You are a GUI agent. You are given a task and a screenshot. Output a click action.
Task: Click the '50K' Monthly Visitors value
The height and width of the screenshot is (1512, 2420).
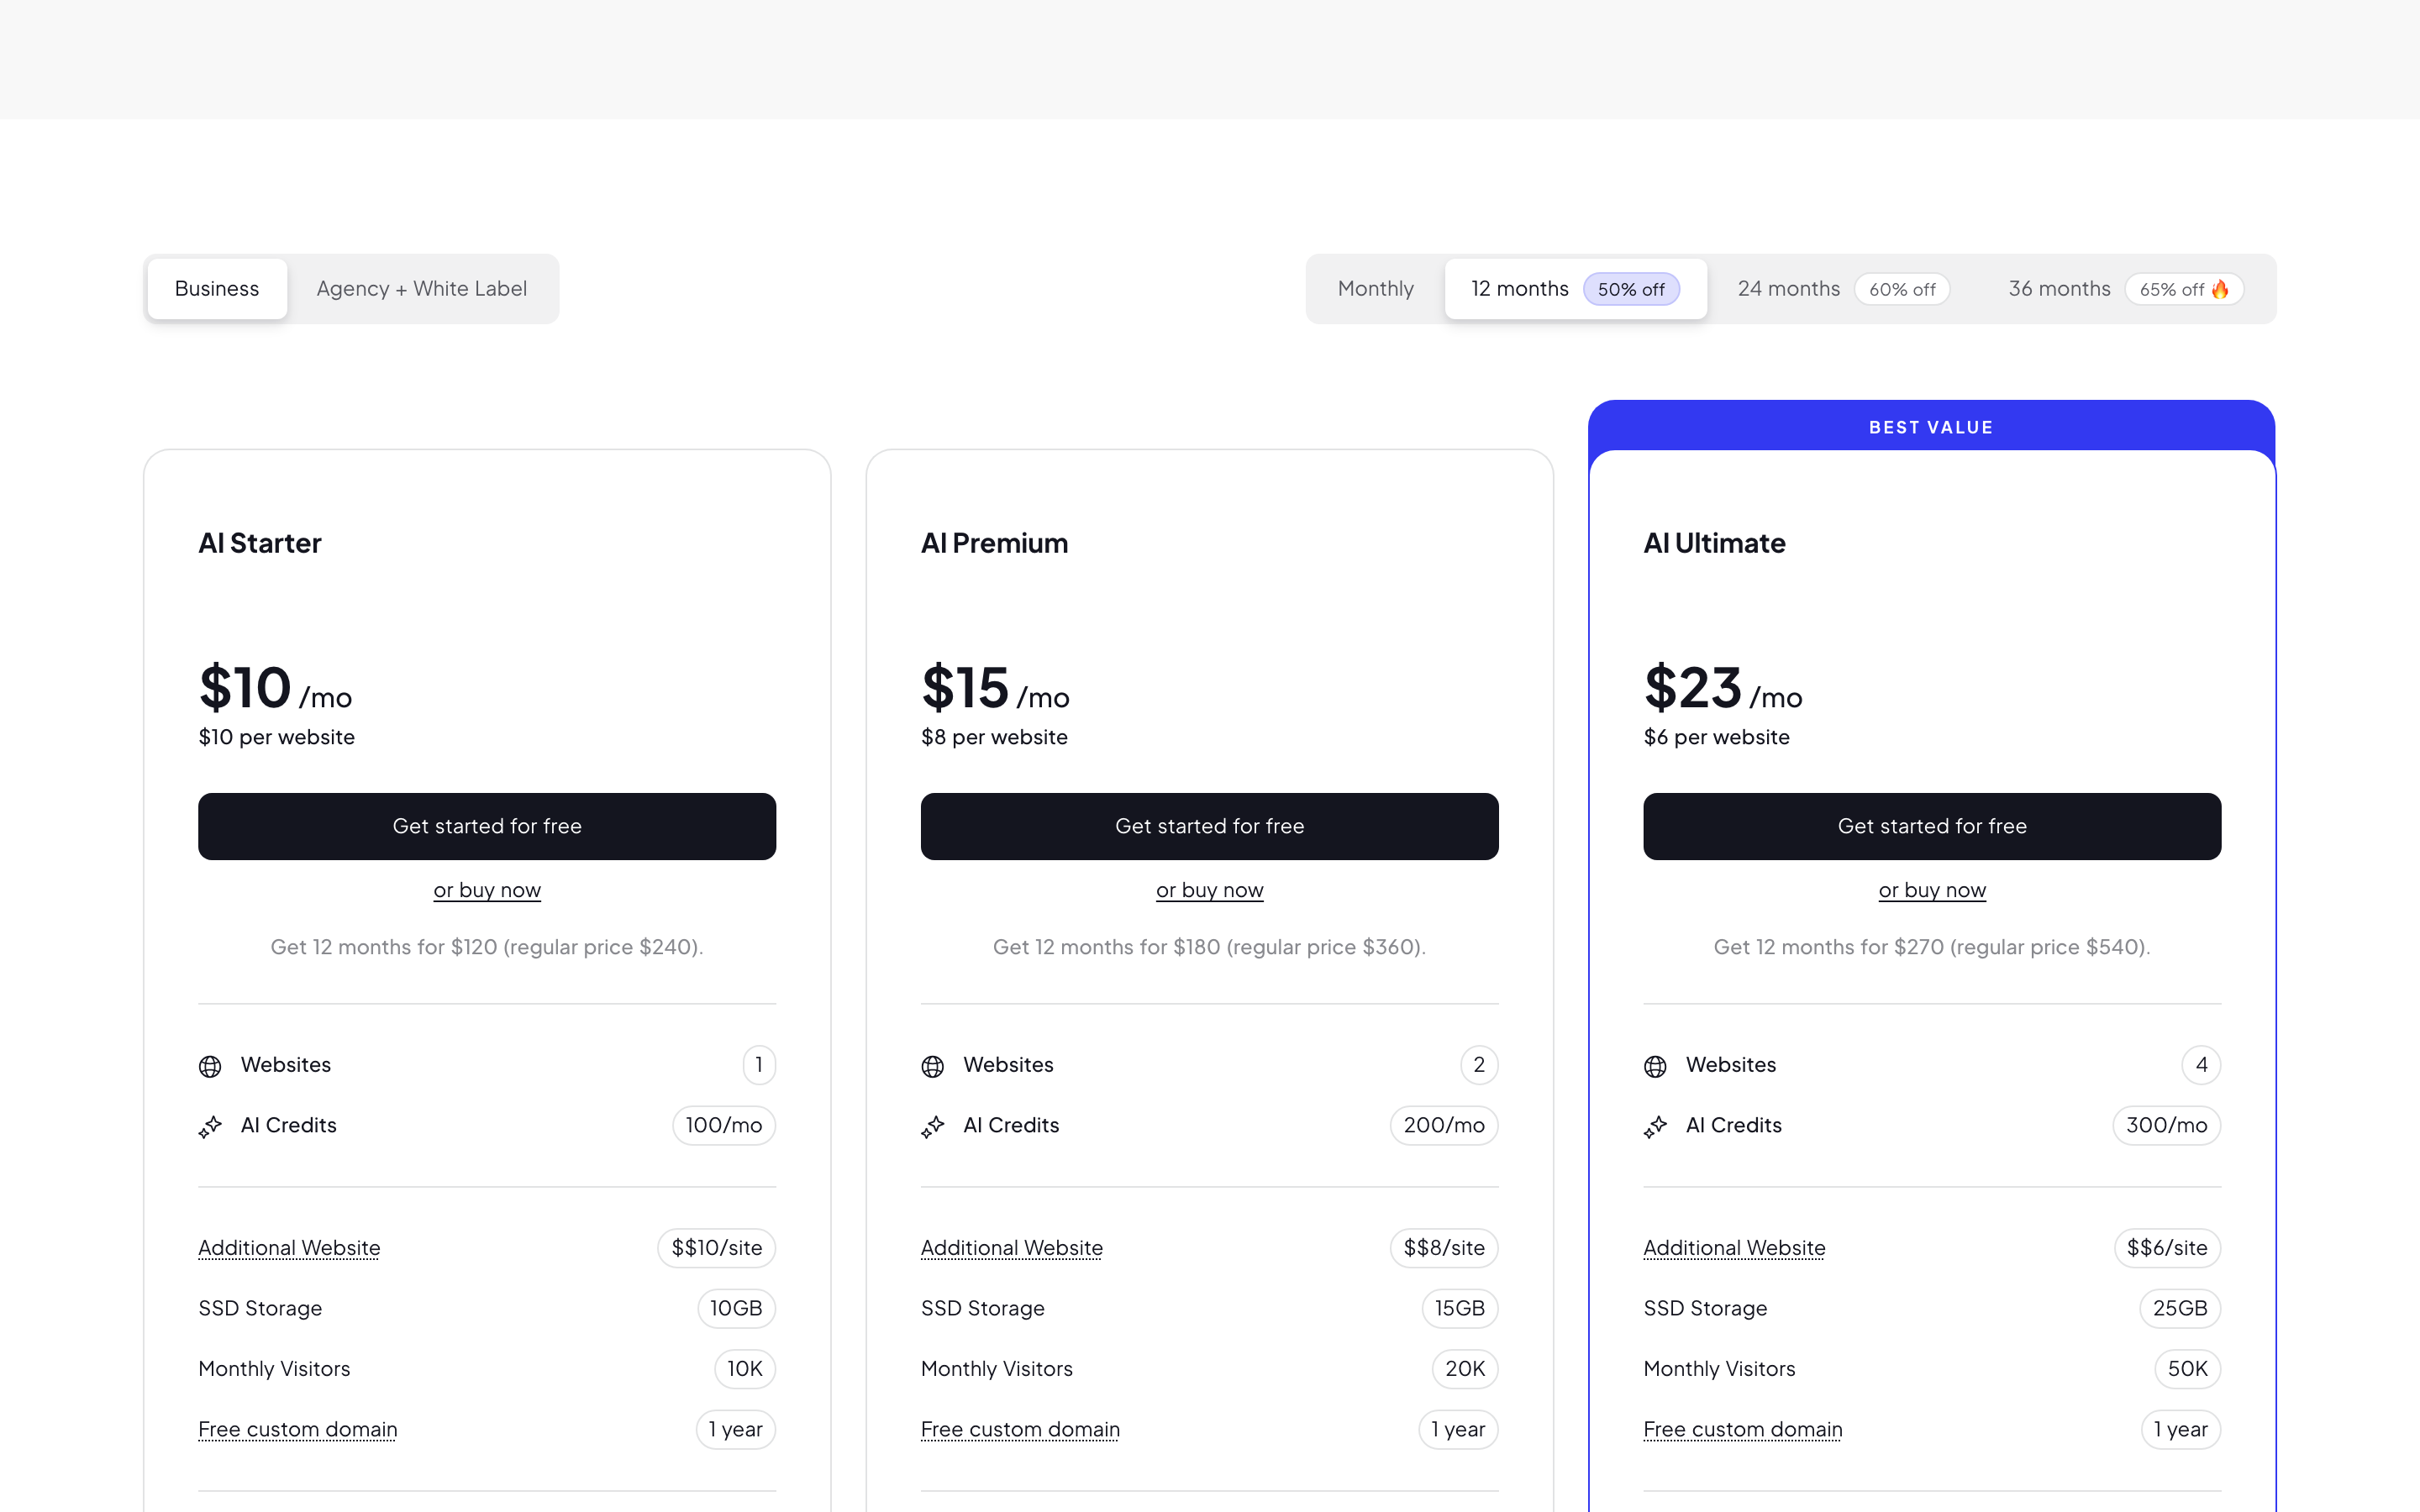(x=2187, y=1369)
